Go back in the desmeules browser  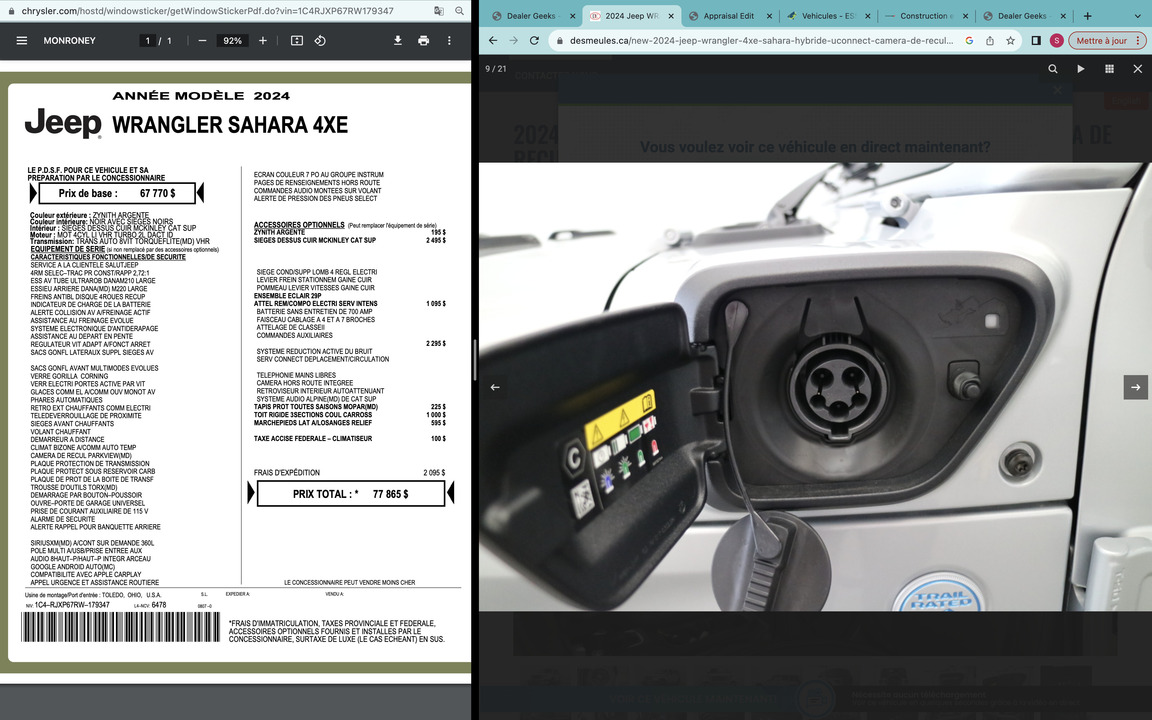493,40
